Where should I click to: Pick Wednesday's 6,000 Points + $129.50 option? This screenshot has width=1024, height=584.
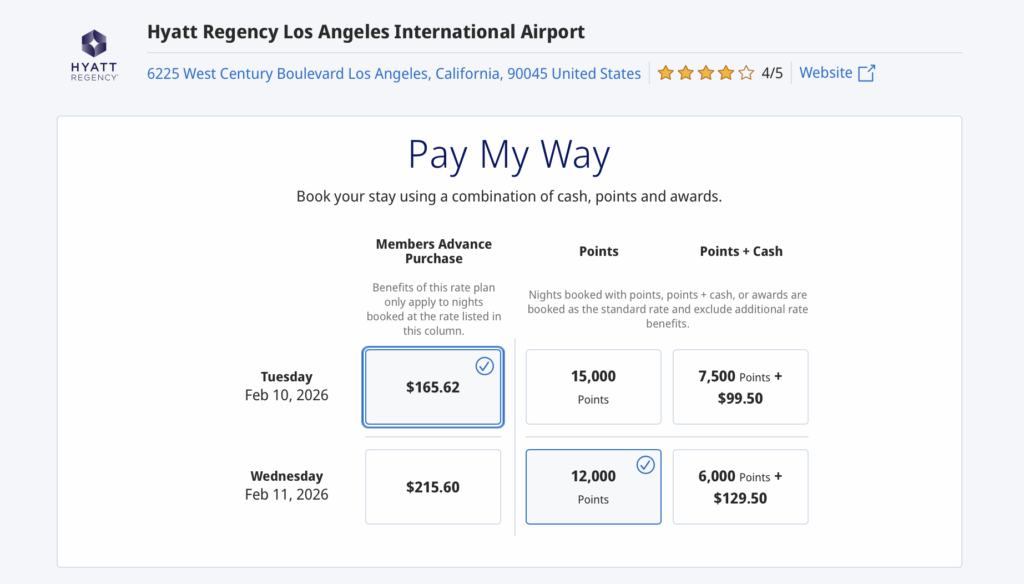coord(740,487)
